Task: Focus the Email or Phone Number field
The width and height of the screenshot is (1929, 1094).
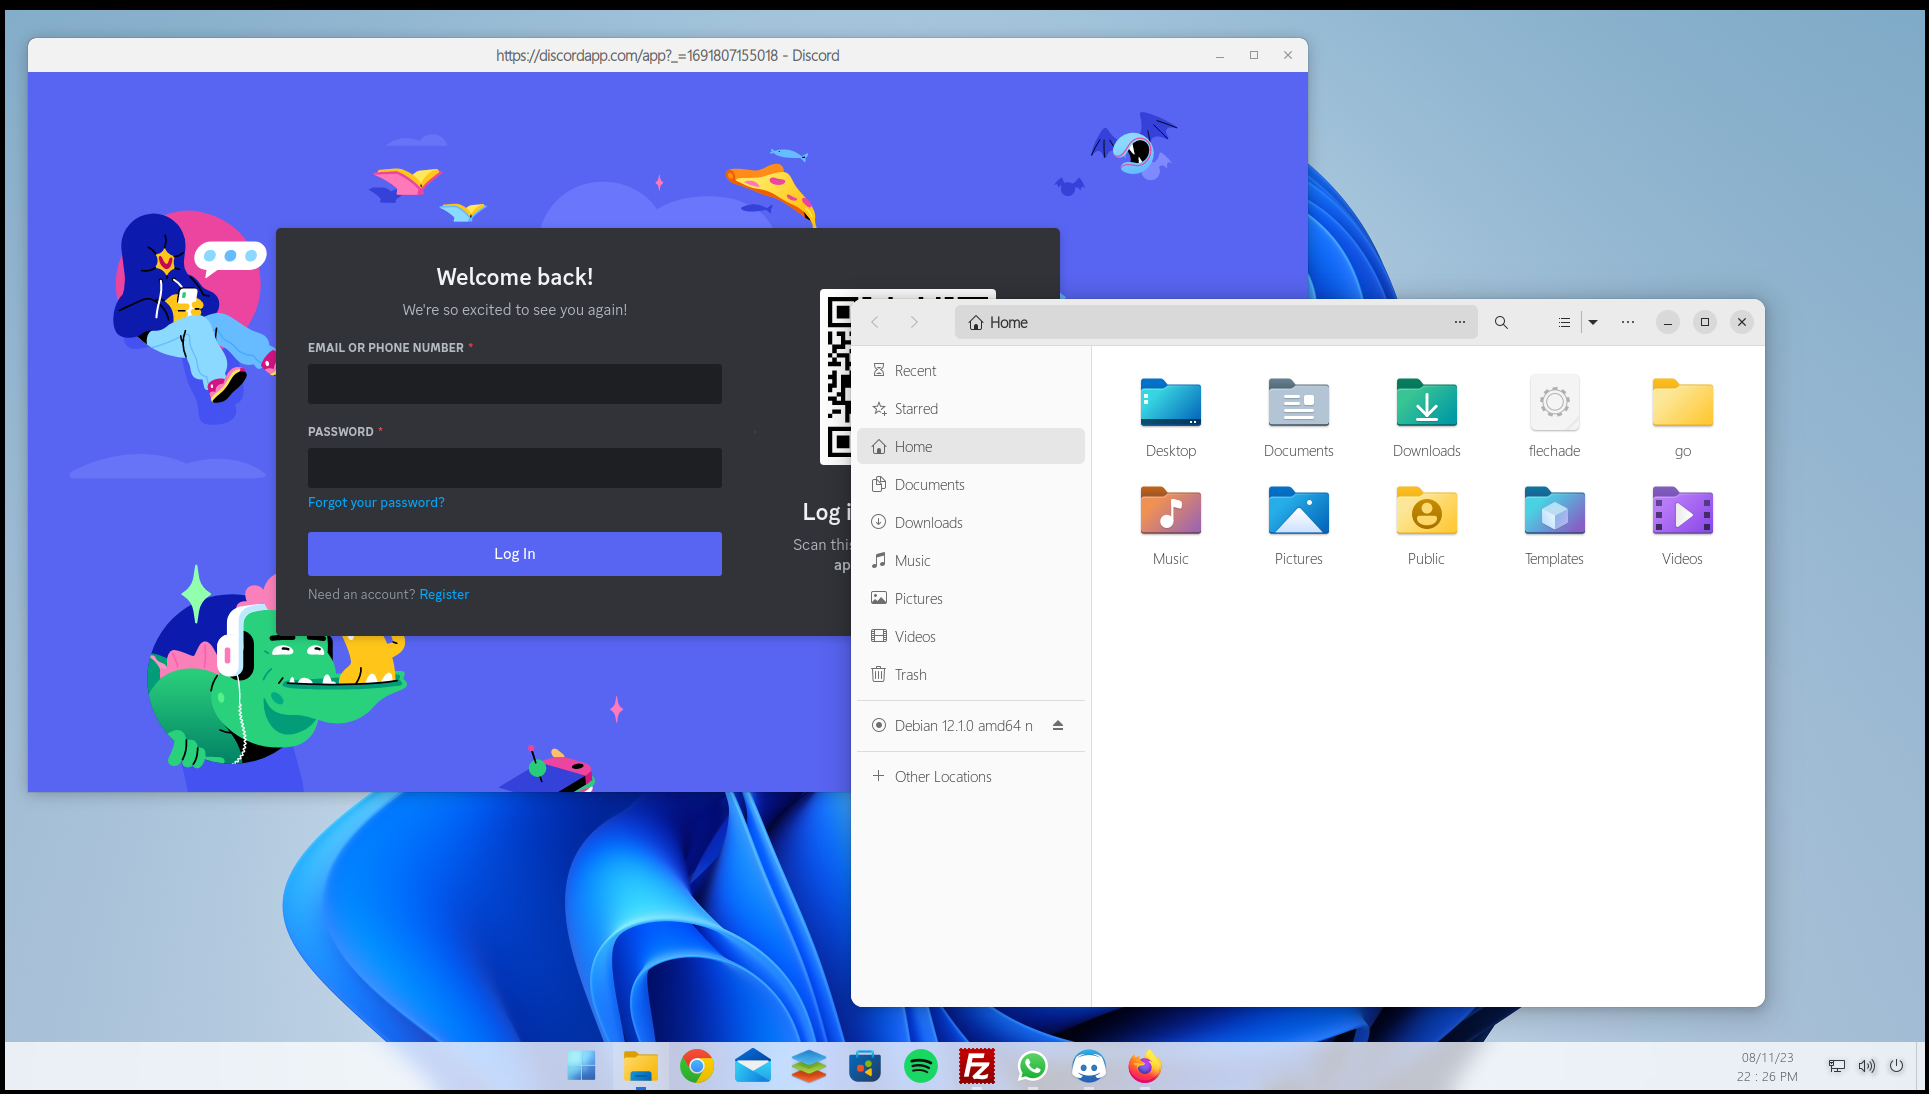Action: [514, 384]
